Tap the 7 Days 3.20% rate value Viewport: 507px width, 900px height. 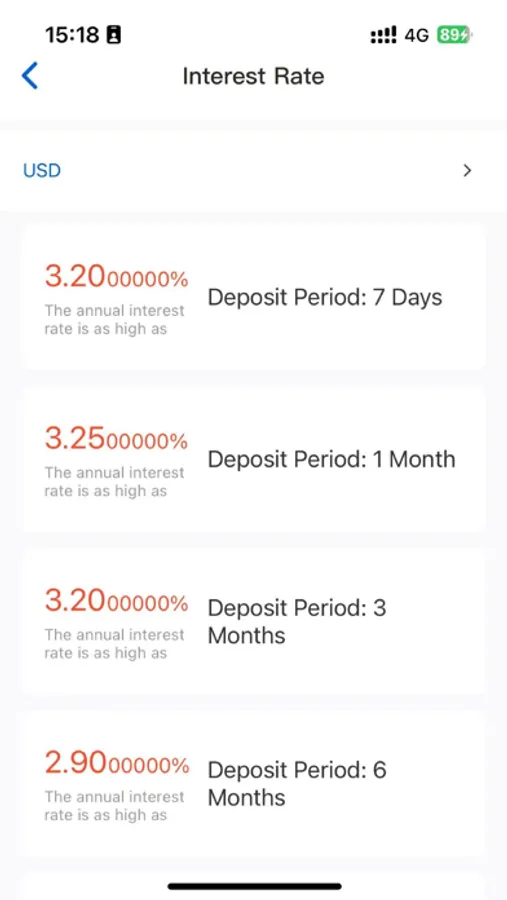[x=117, y=278]
